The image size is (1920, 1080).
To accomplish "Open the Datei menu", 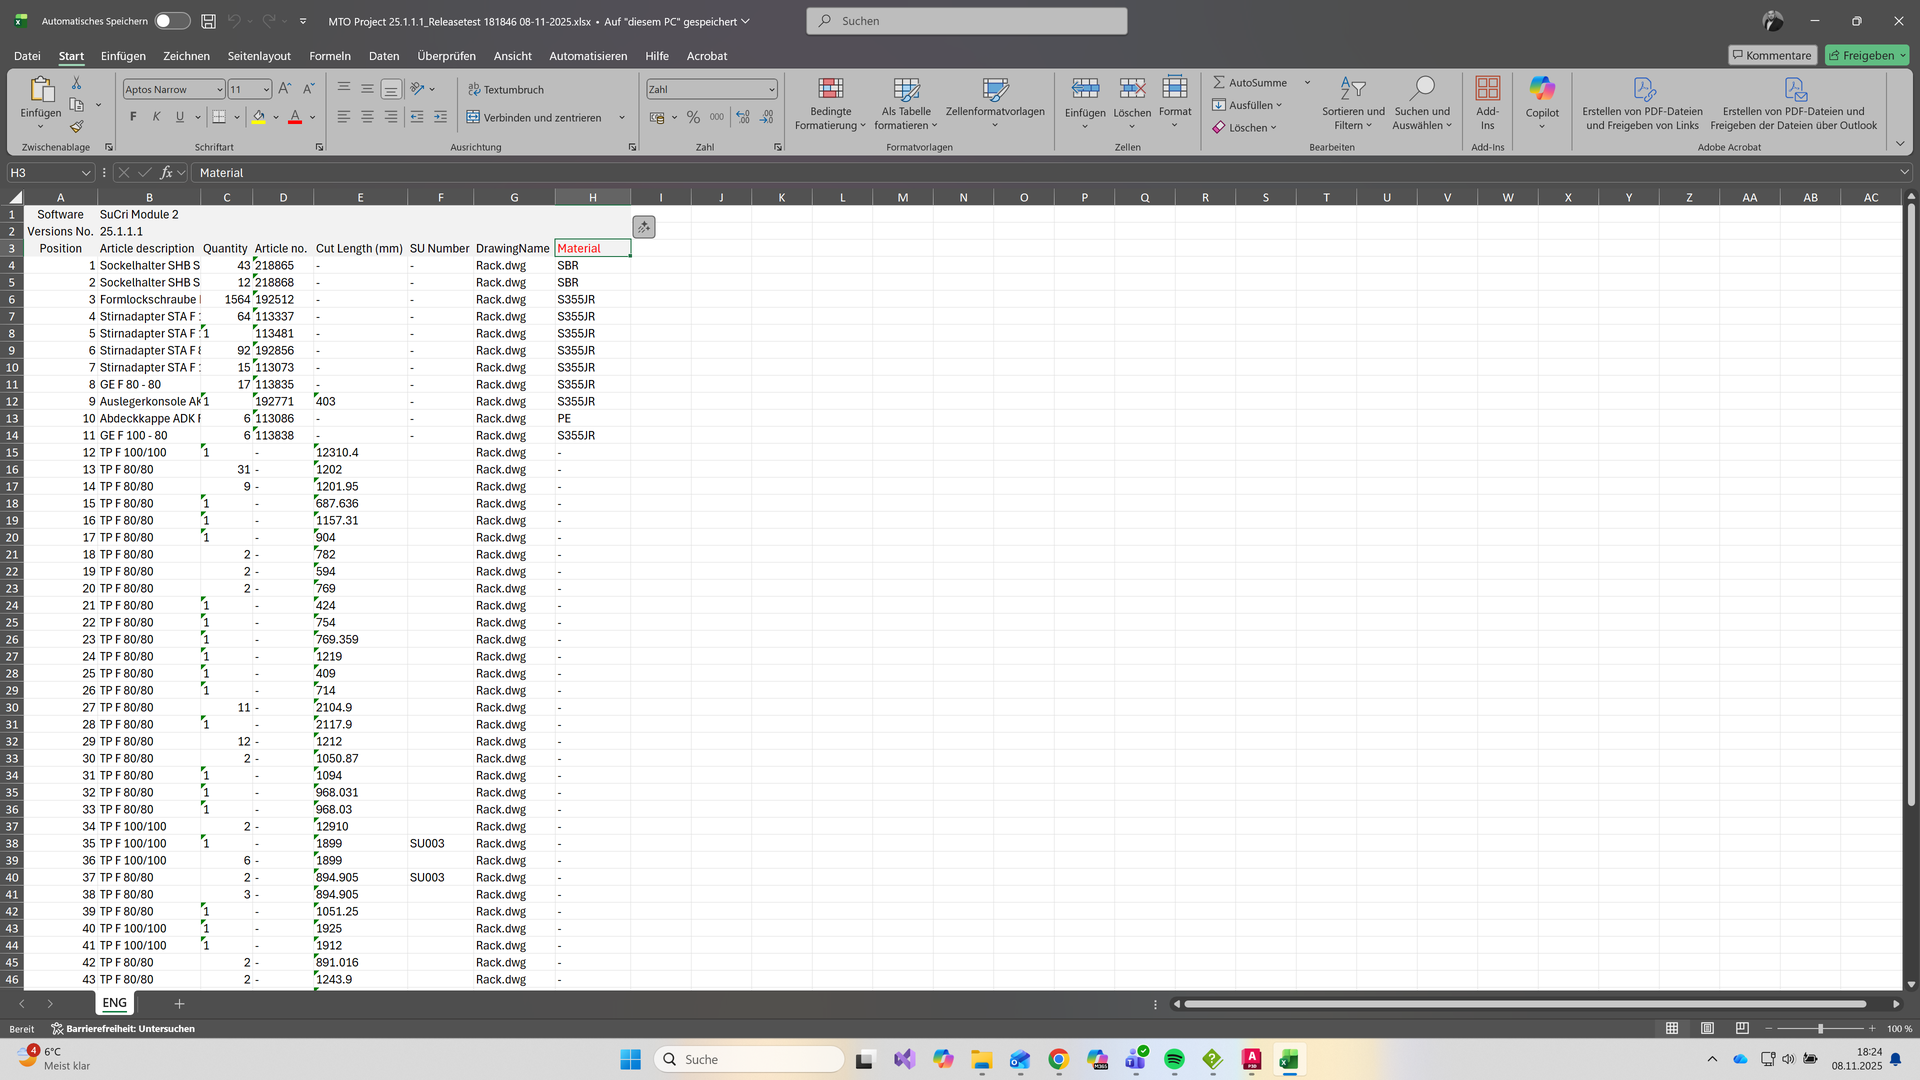I will pyautogui.click(x=27, y=56).
